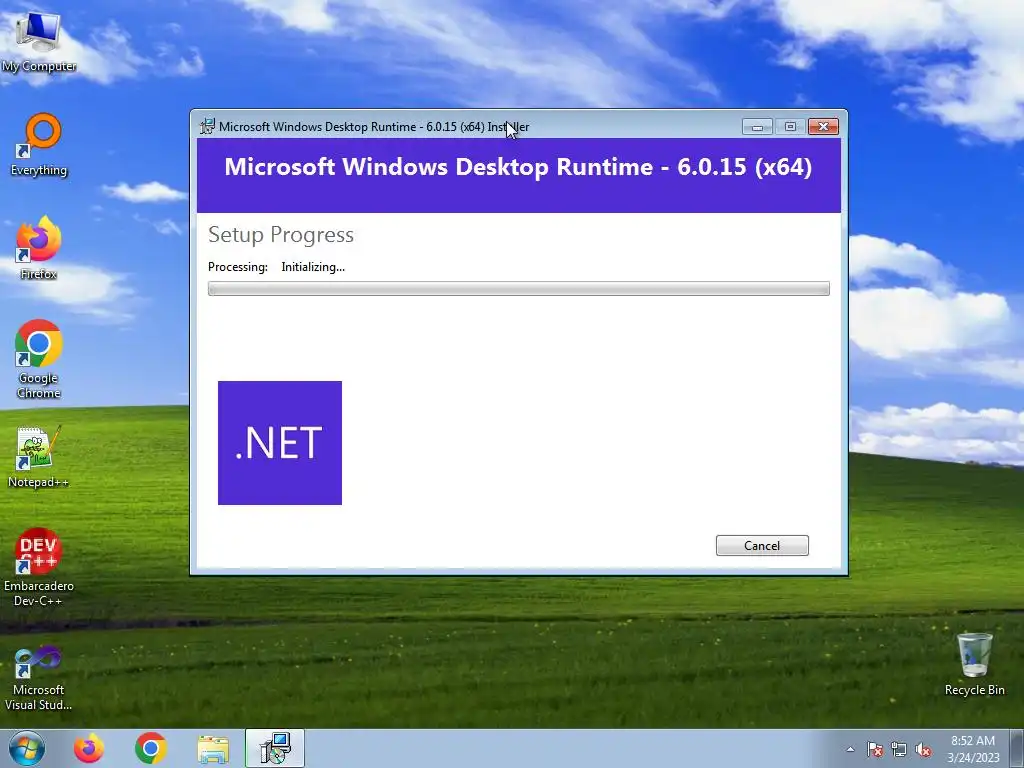Click the 'Initializing...' status text
The width and height of the screenshot is (1024, 768).
pos(313,266)
